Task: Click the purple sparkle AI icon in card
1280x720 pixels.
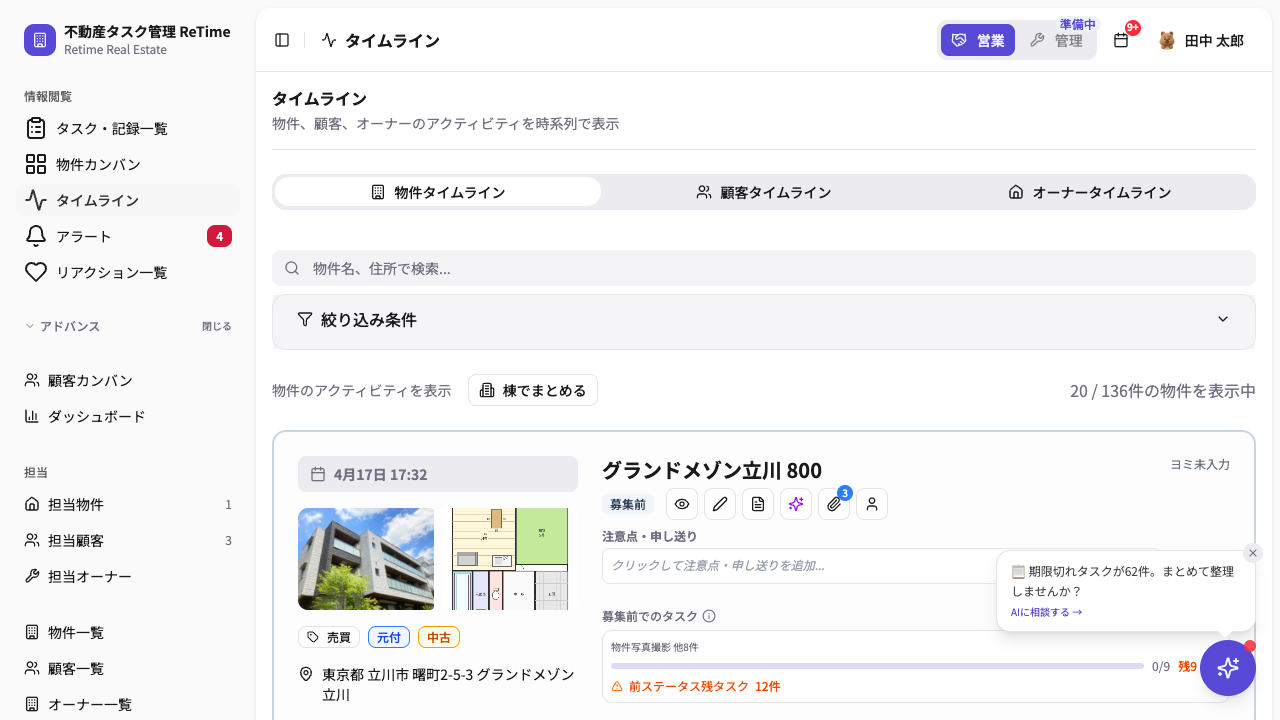Action: click(796, 504)
